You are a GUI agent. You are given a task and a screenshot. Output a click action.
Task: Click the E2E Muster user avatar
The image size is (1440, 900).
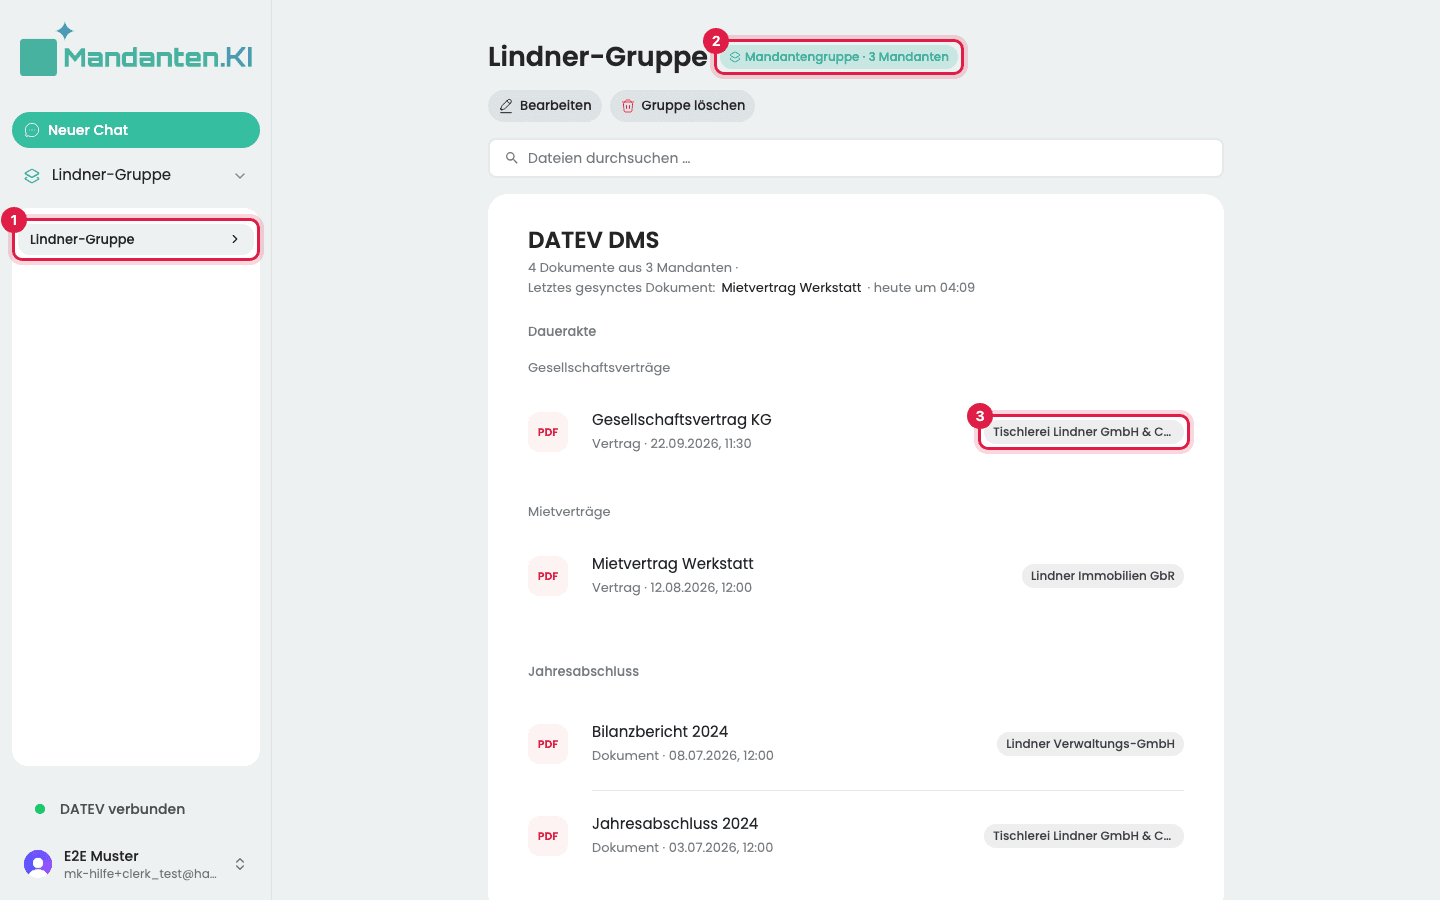click(x=38, y=864)
